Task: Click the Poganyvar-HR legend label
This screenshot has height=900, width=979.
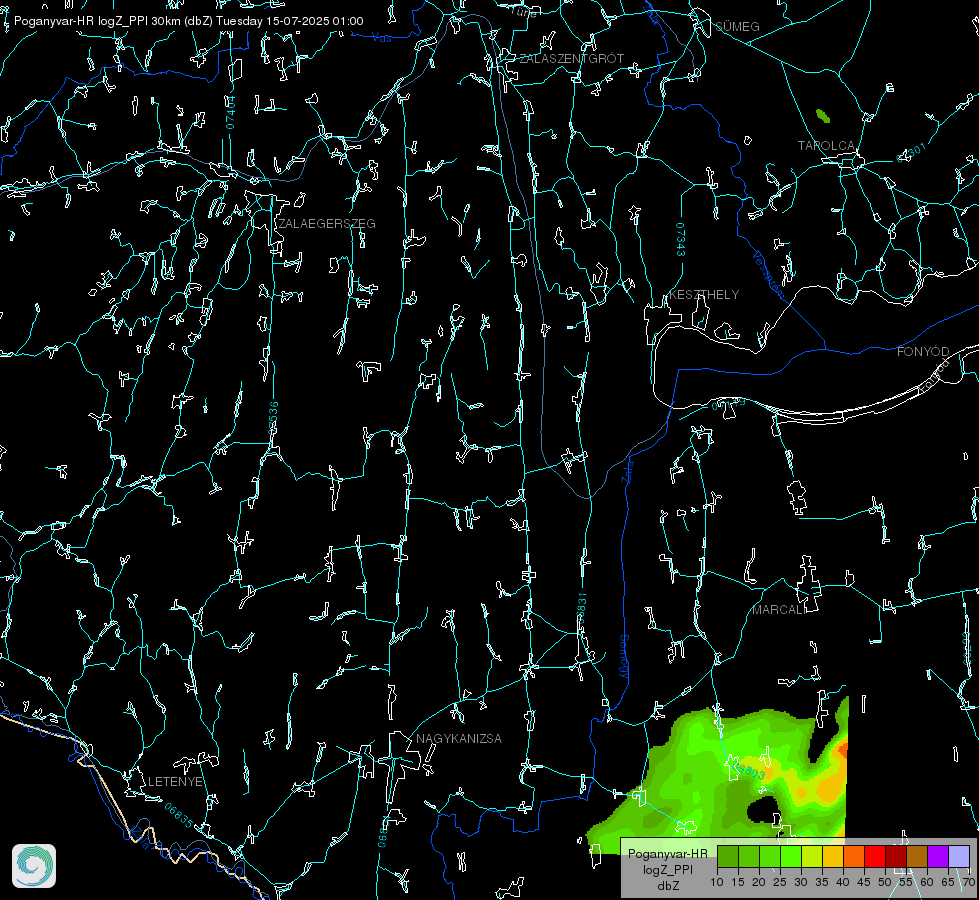Action: [x=667, y=854]
